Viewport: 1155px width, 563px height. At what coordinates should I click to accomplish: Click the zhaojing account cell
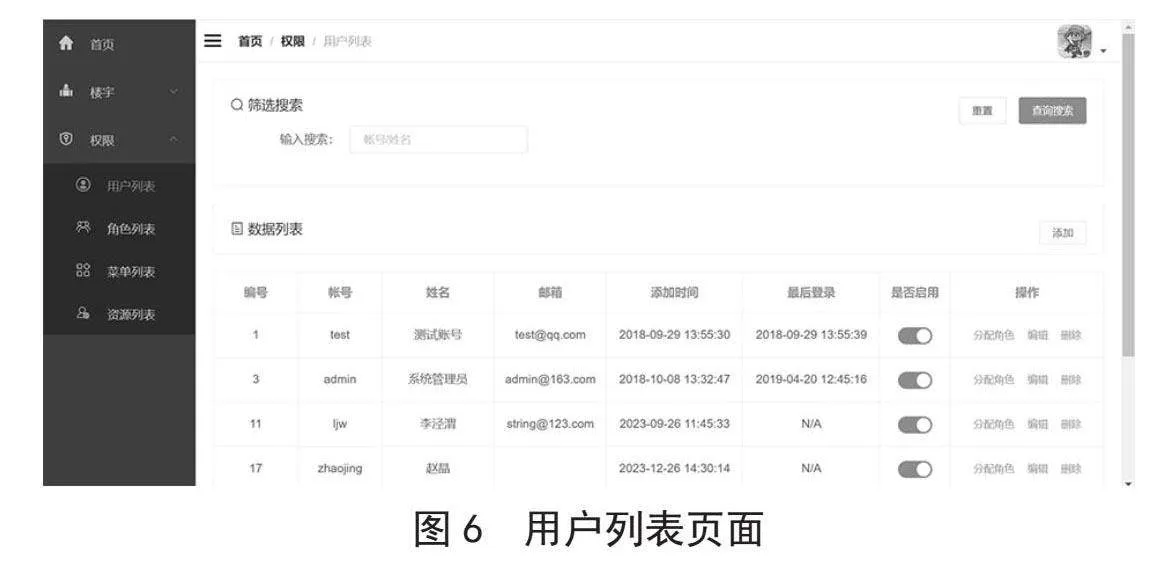[x=340, y=469]
